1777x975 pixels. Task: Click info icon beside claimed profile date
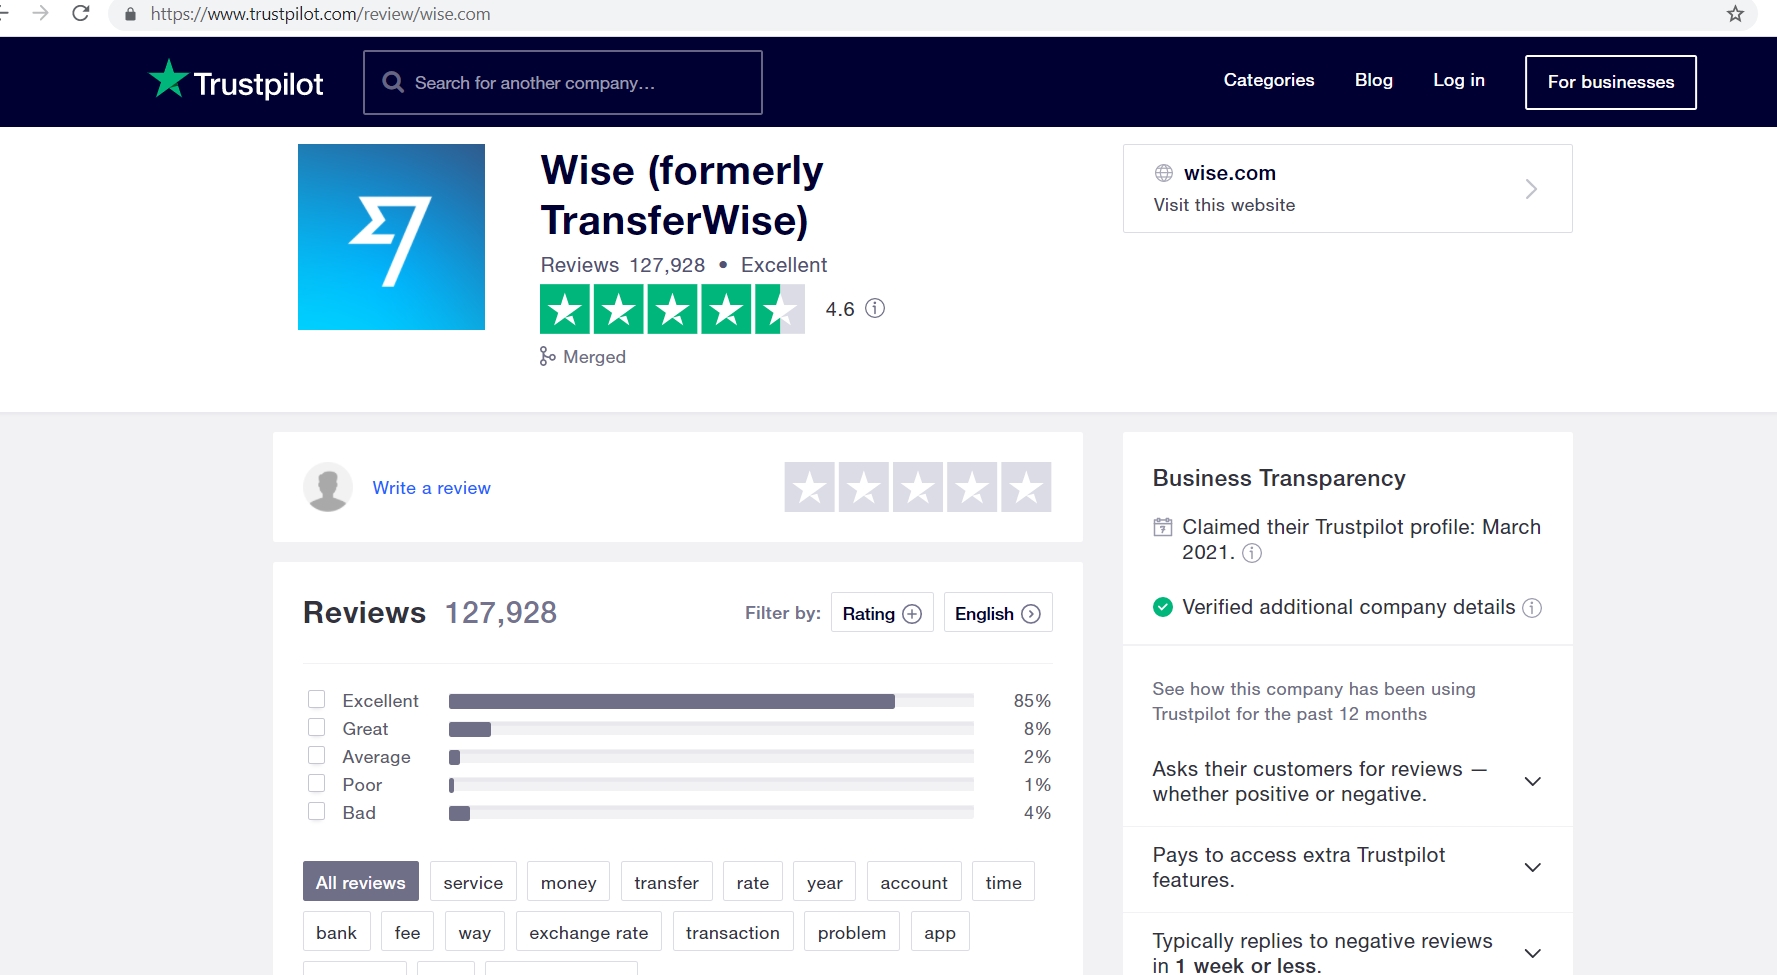(1252, 553)
